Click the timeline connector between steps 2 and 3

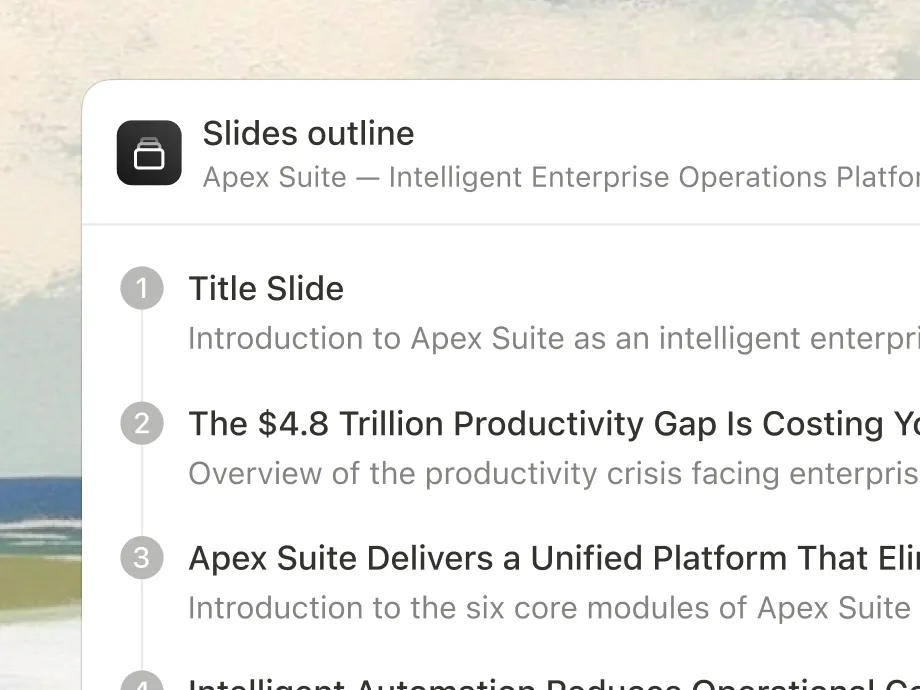click(142, 491)
